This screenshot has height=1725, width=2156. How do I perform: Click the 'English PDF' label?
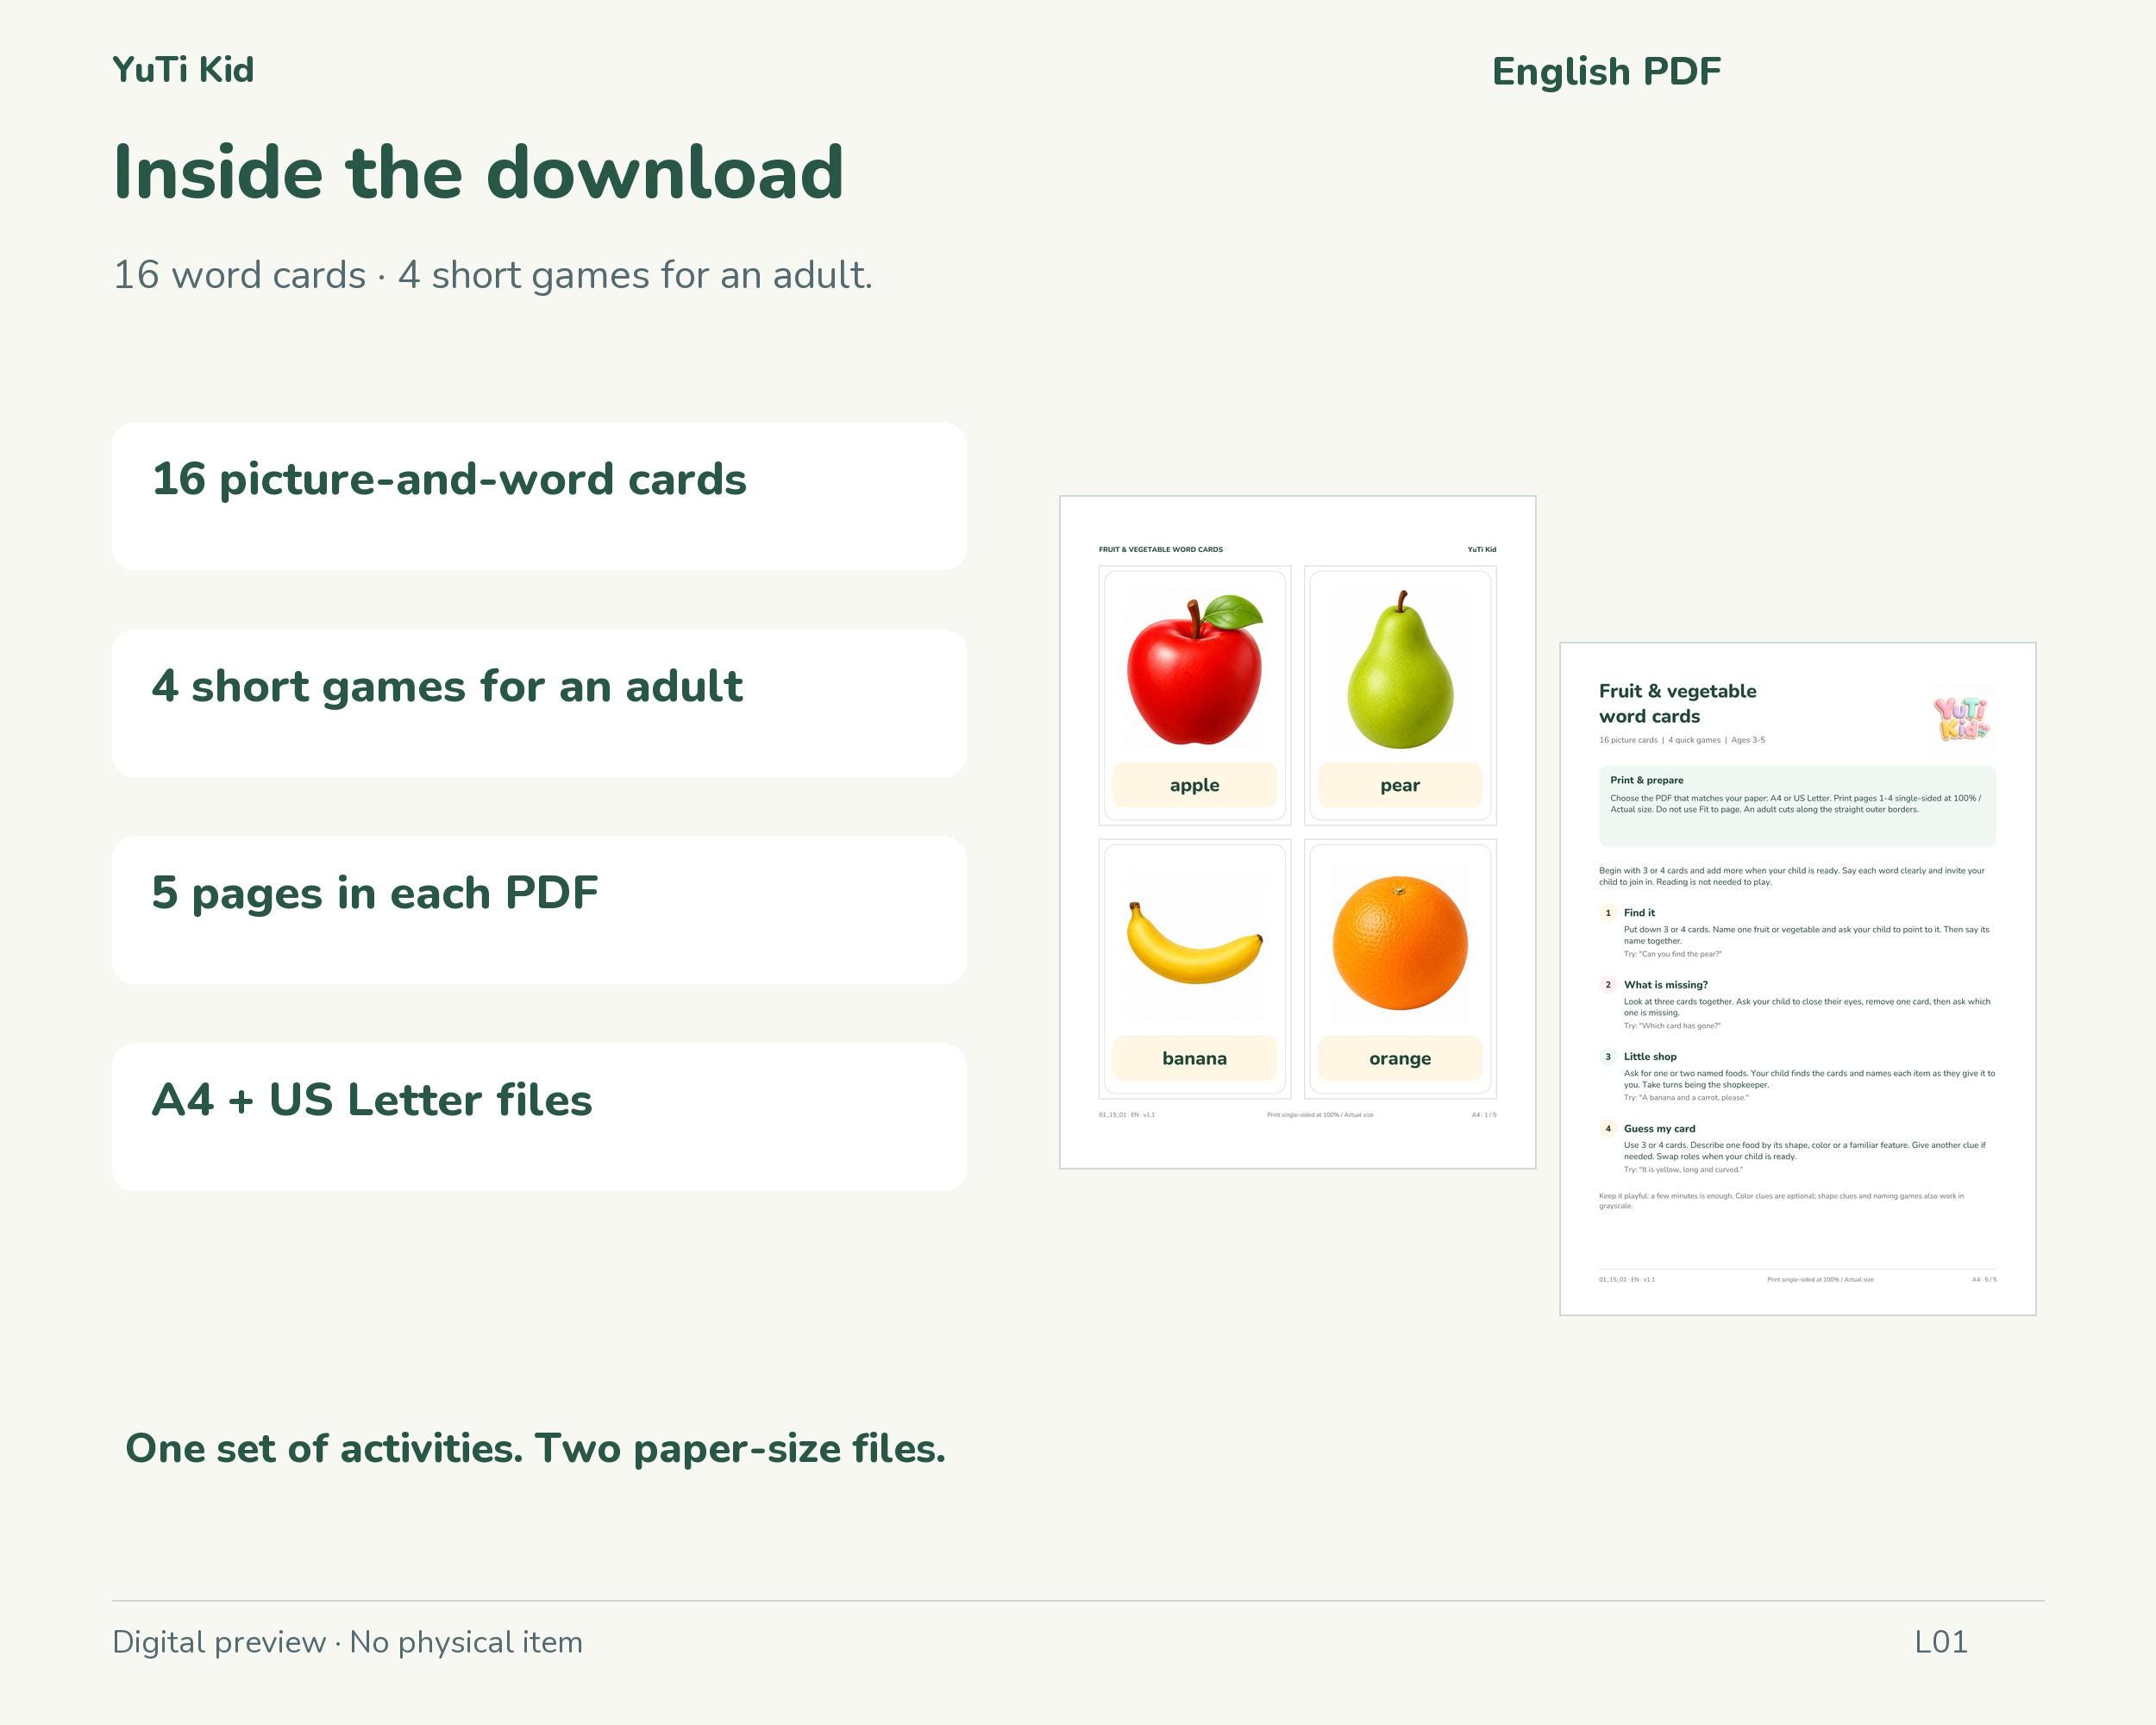[1606, 72]
